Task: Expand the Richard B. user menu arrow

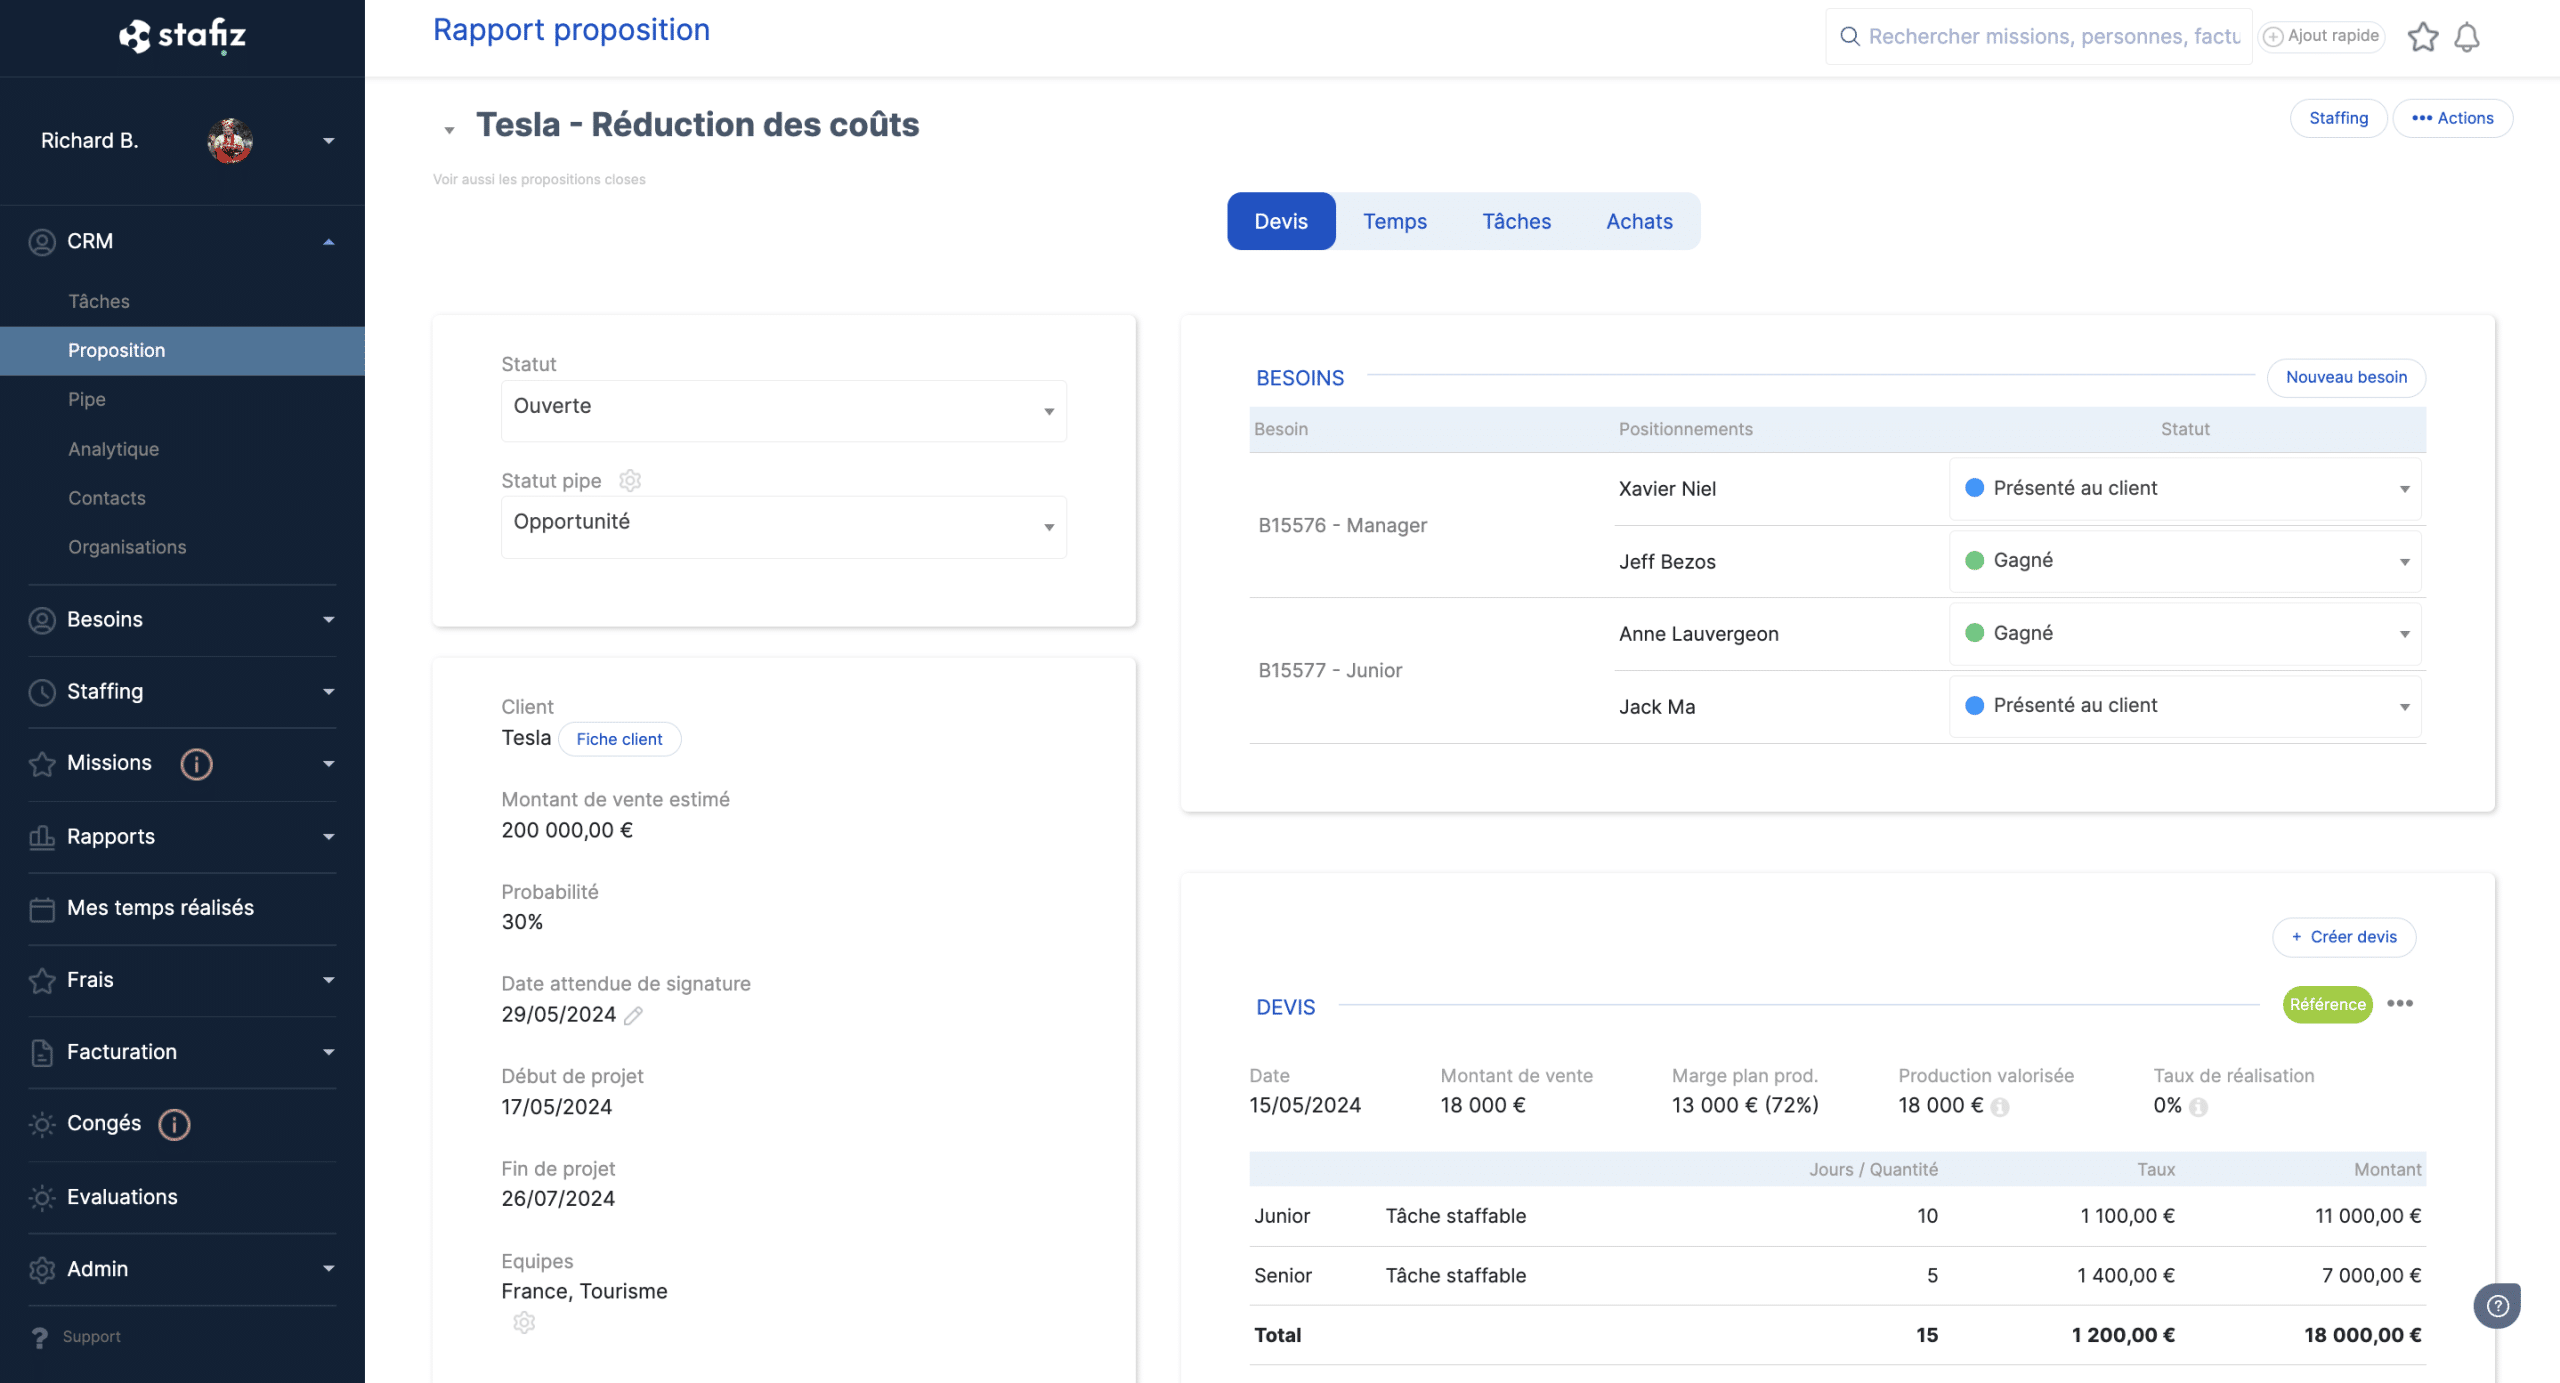Action: coord(328,141)
